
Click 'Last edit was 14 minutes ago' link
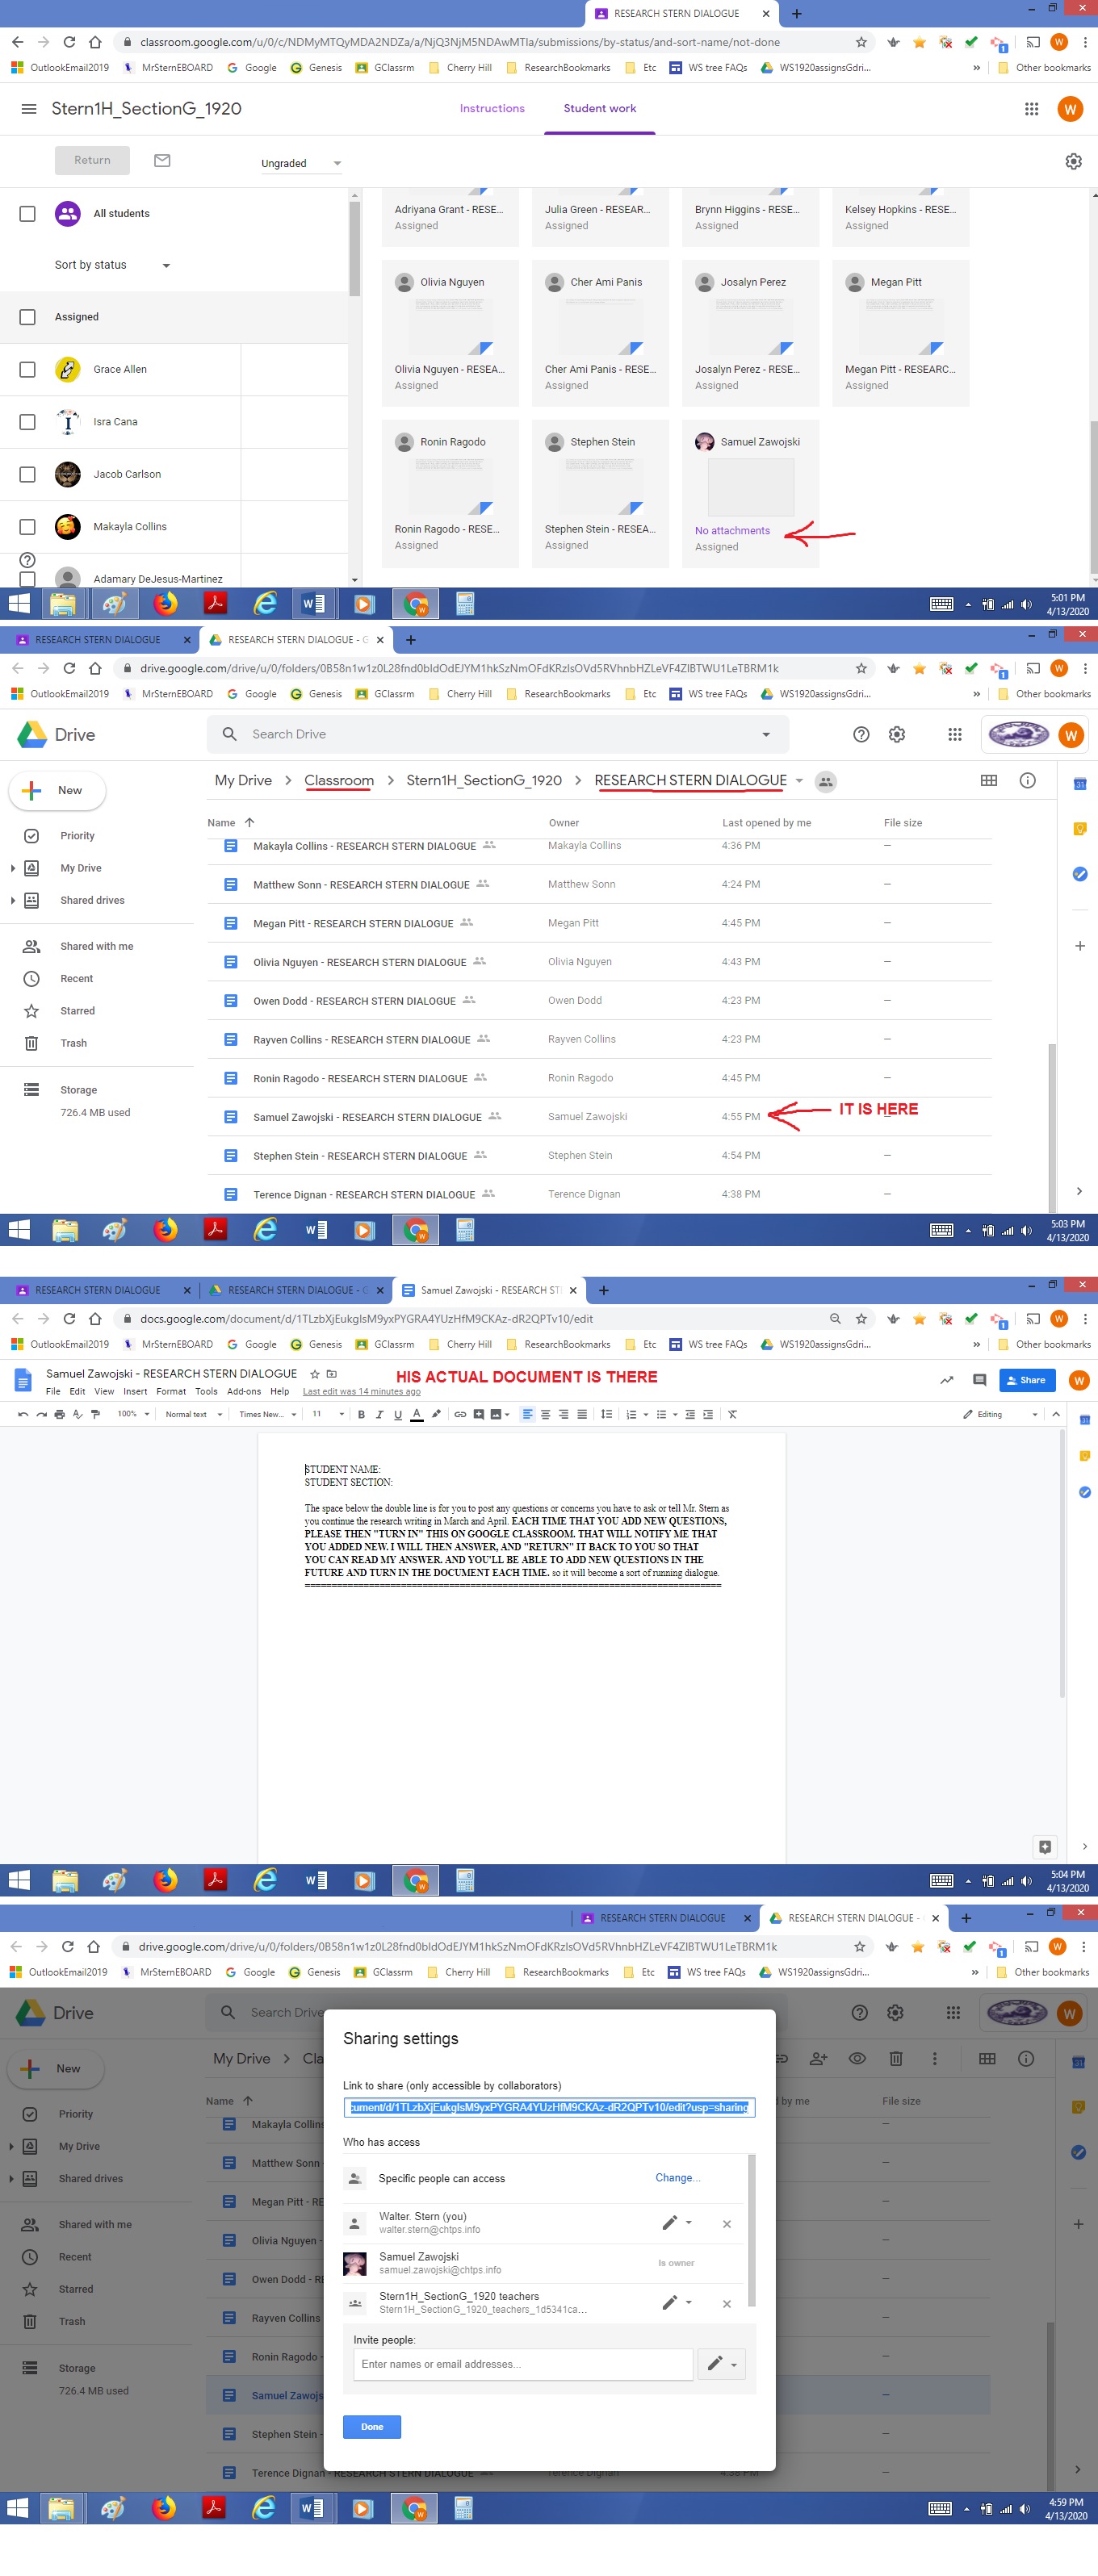click(362, 1392)
